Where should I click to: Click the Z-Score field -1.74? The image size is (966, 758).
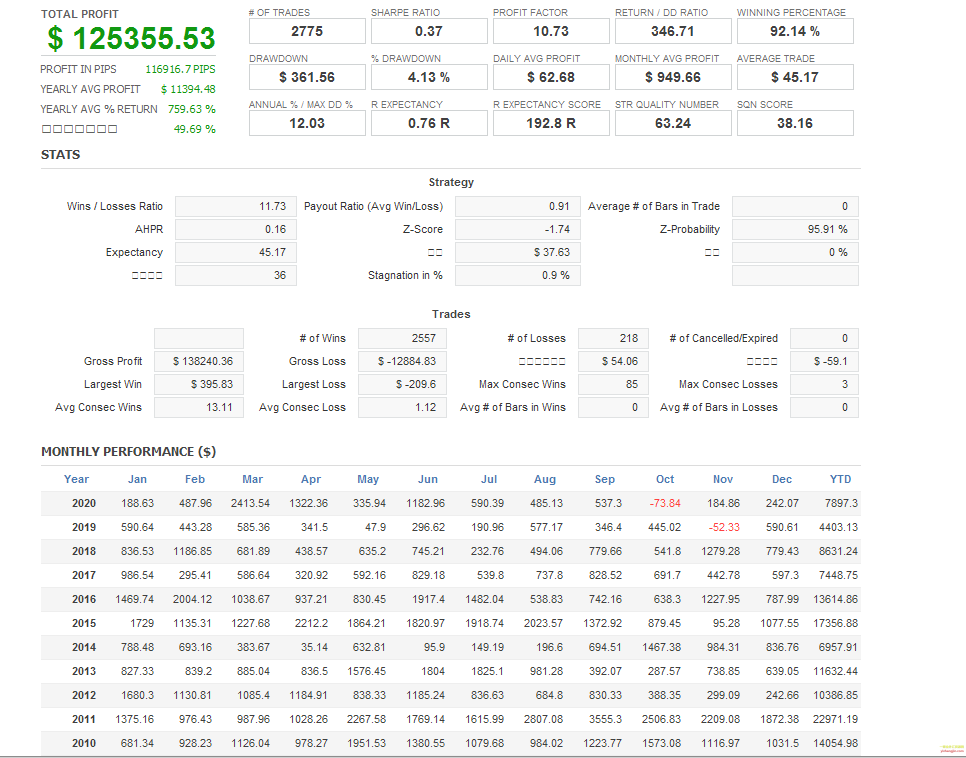pyautogui.click(x=518, y=229)
